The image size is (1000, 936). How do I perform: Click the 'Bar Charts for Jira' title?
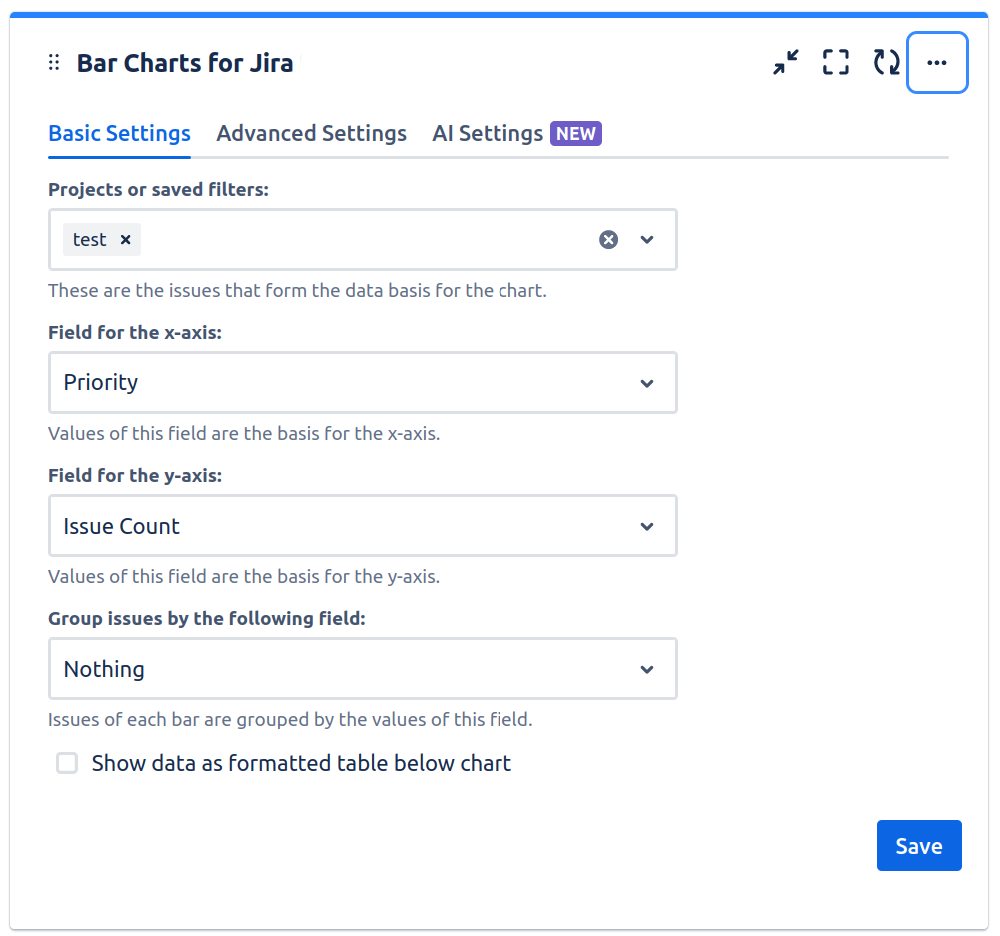[x=185, y=64]
